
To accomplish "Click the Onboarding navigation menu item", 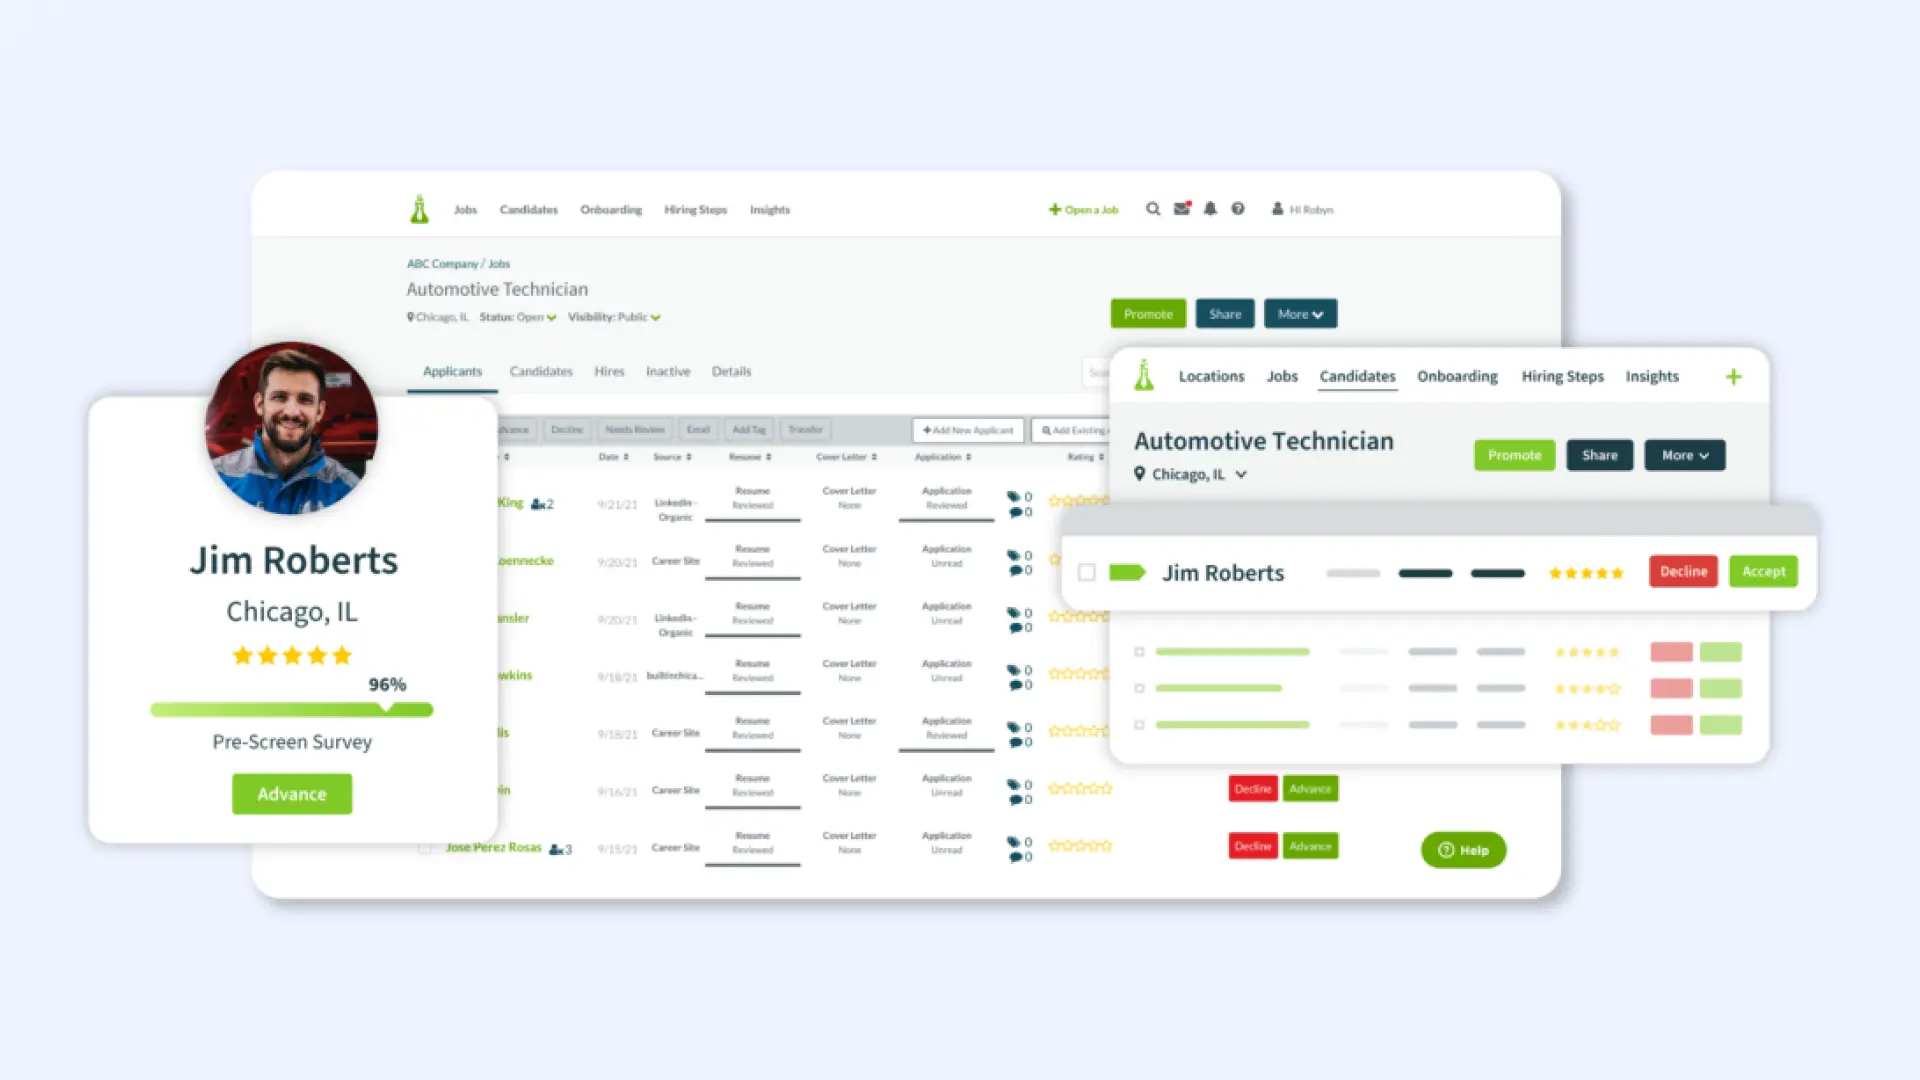I will [x=611, y=210].
